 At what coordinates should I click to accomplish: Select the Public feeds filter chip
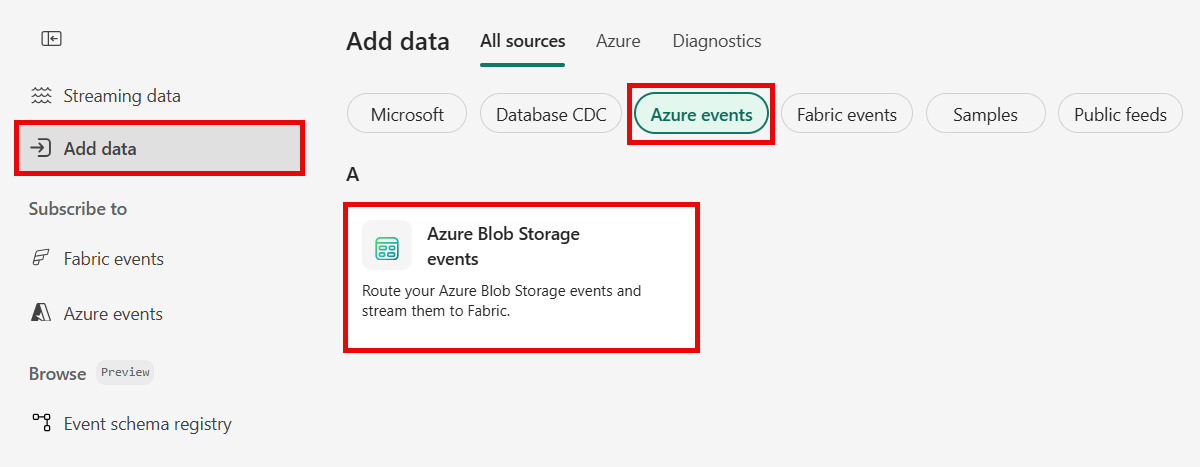tap(1120, 114)
